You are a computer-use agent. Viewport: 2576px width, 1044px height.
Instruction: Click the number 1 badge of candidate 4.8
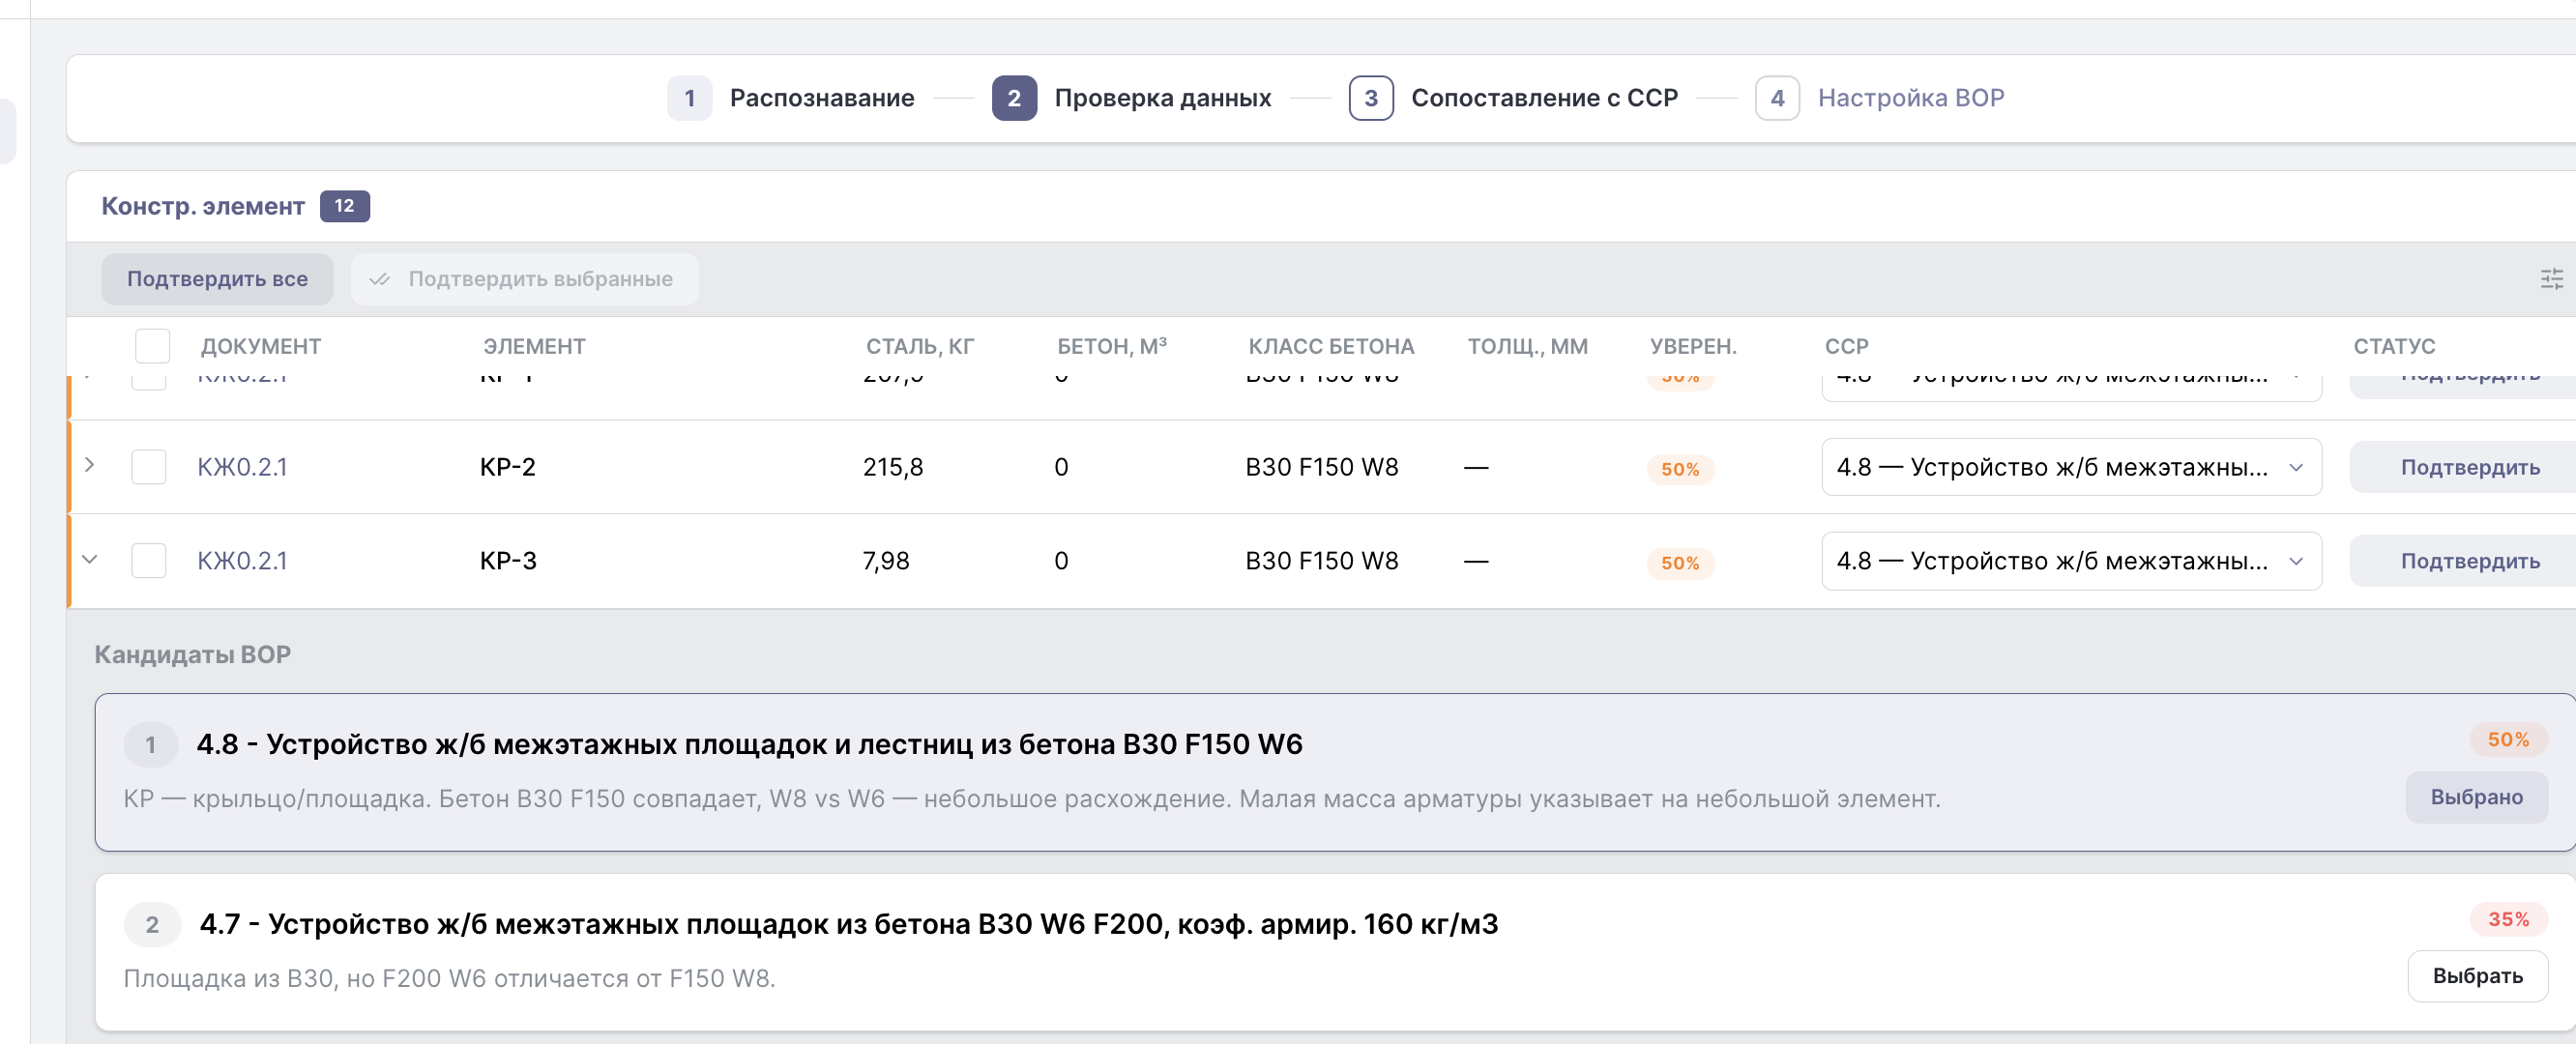point(151,744)
